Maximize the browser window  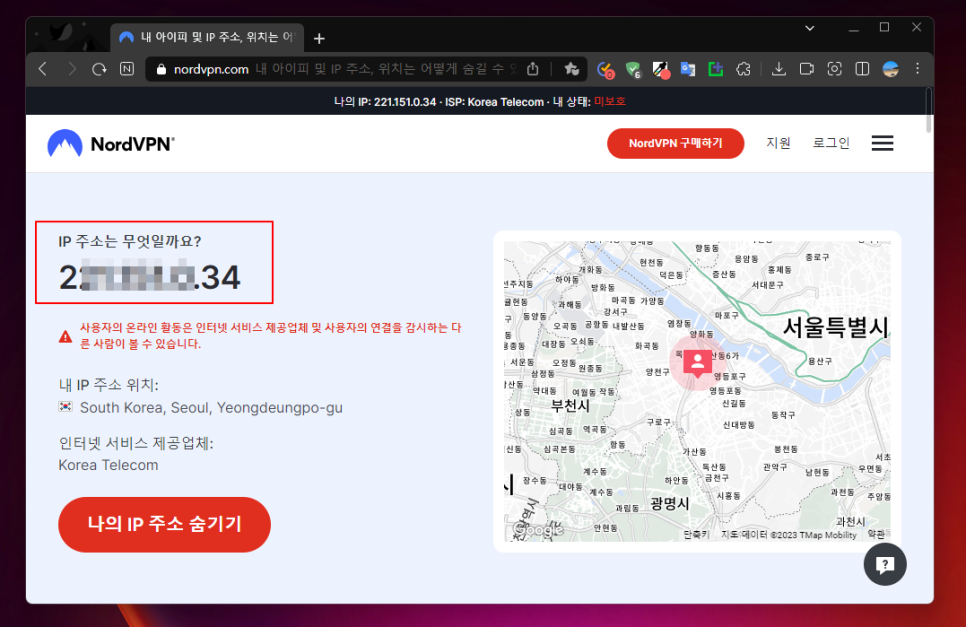(885, 28)
